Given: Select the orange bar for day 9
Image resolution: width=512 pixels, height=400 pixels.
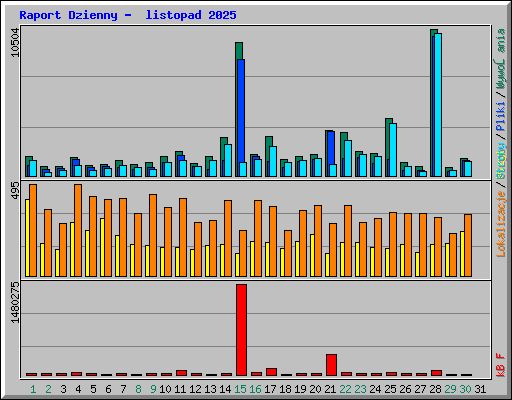Looking at the screenshot, I should [153, 235].
